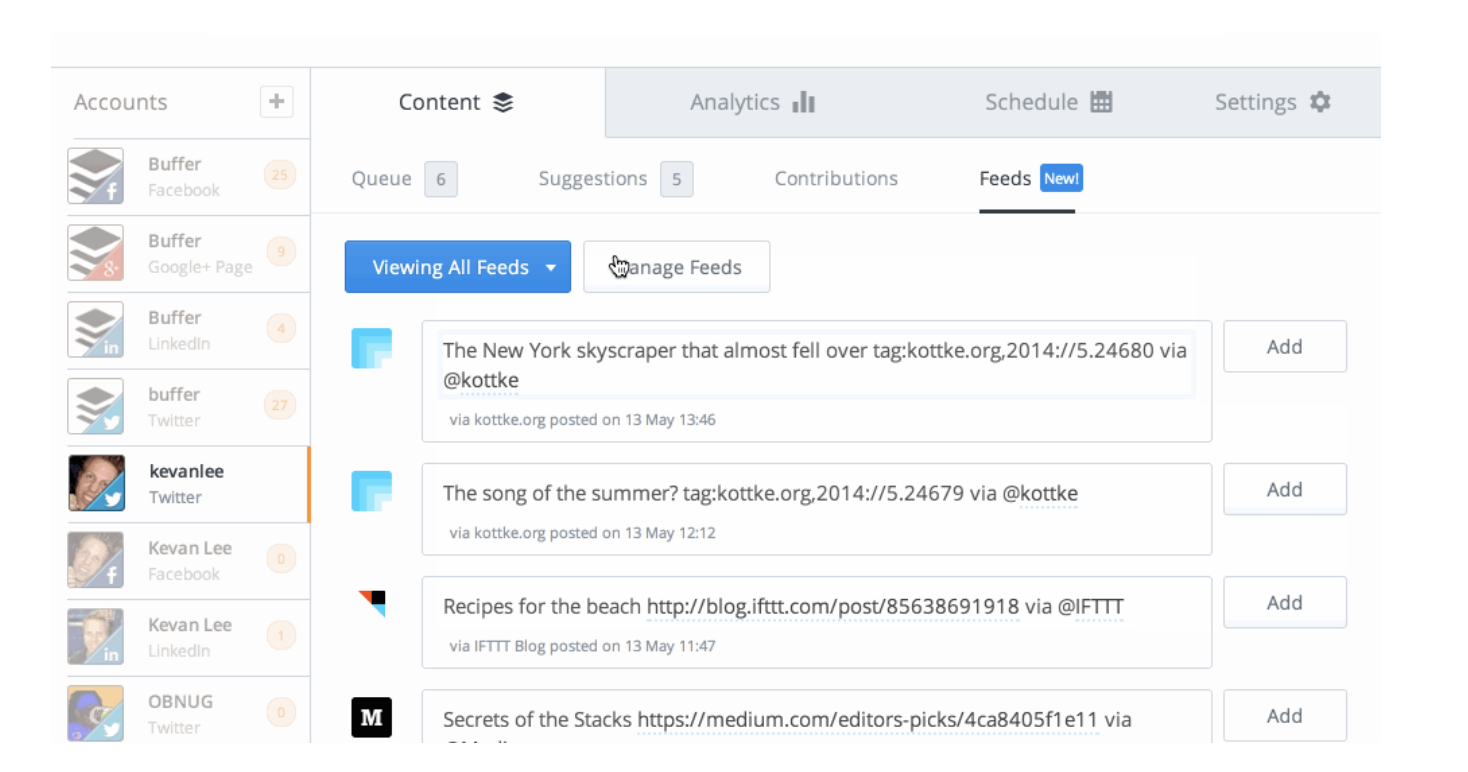Click the Suggestions count badge 5
Viewport: 1468px width, 772px height.
click(676, 180)
